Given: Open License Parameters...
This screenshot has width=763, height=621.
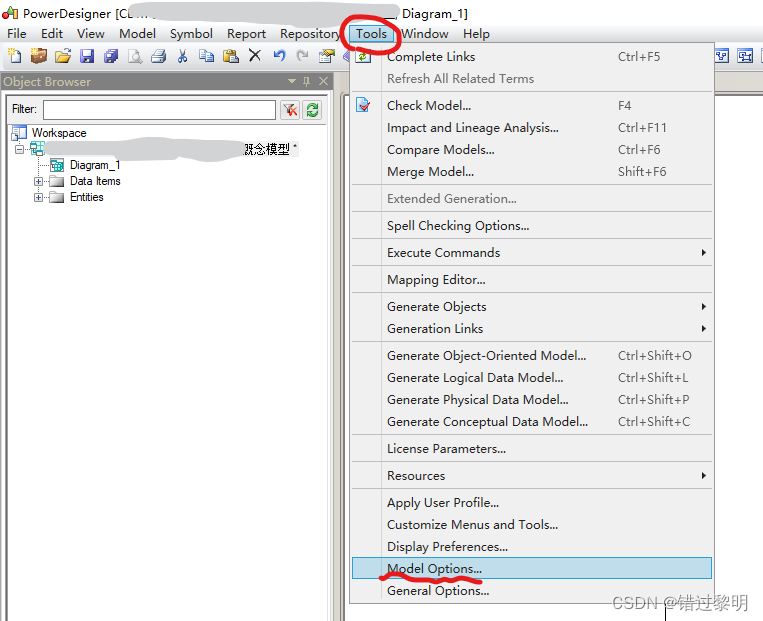Looking at the screenshot, I should click(532, 449).
